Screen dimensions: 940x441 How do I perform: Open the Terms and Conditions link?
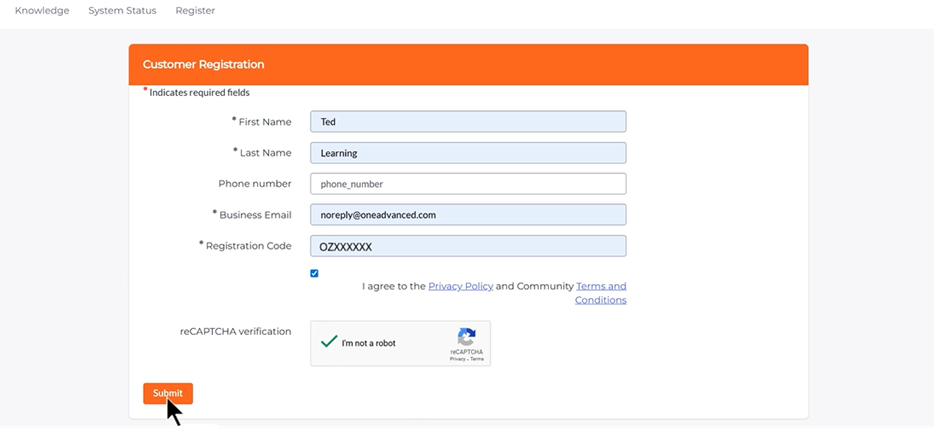pyautogui.click(x=601, y=293)
